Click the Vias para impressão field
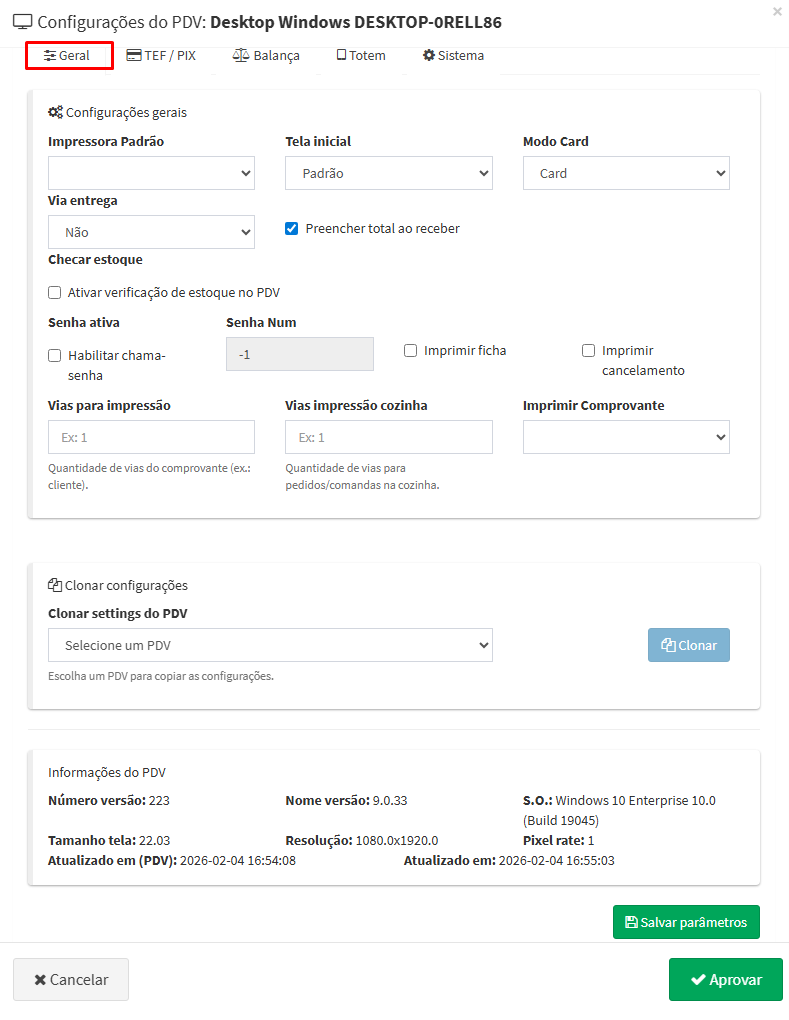789x1020 pixels. point(151,437)
